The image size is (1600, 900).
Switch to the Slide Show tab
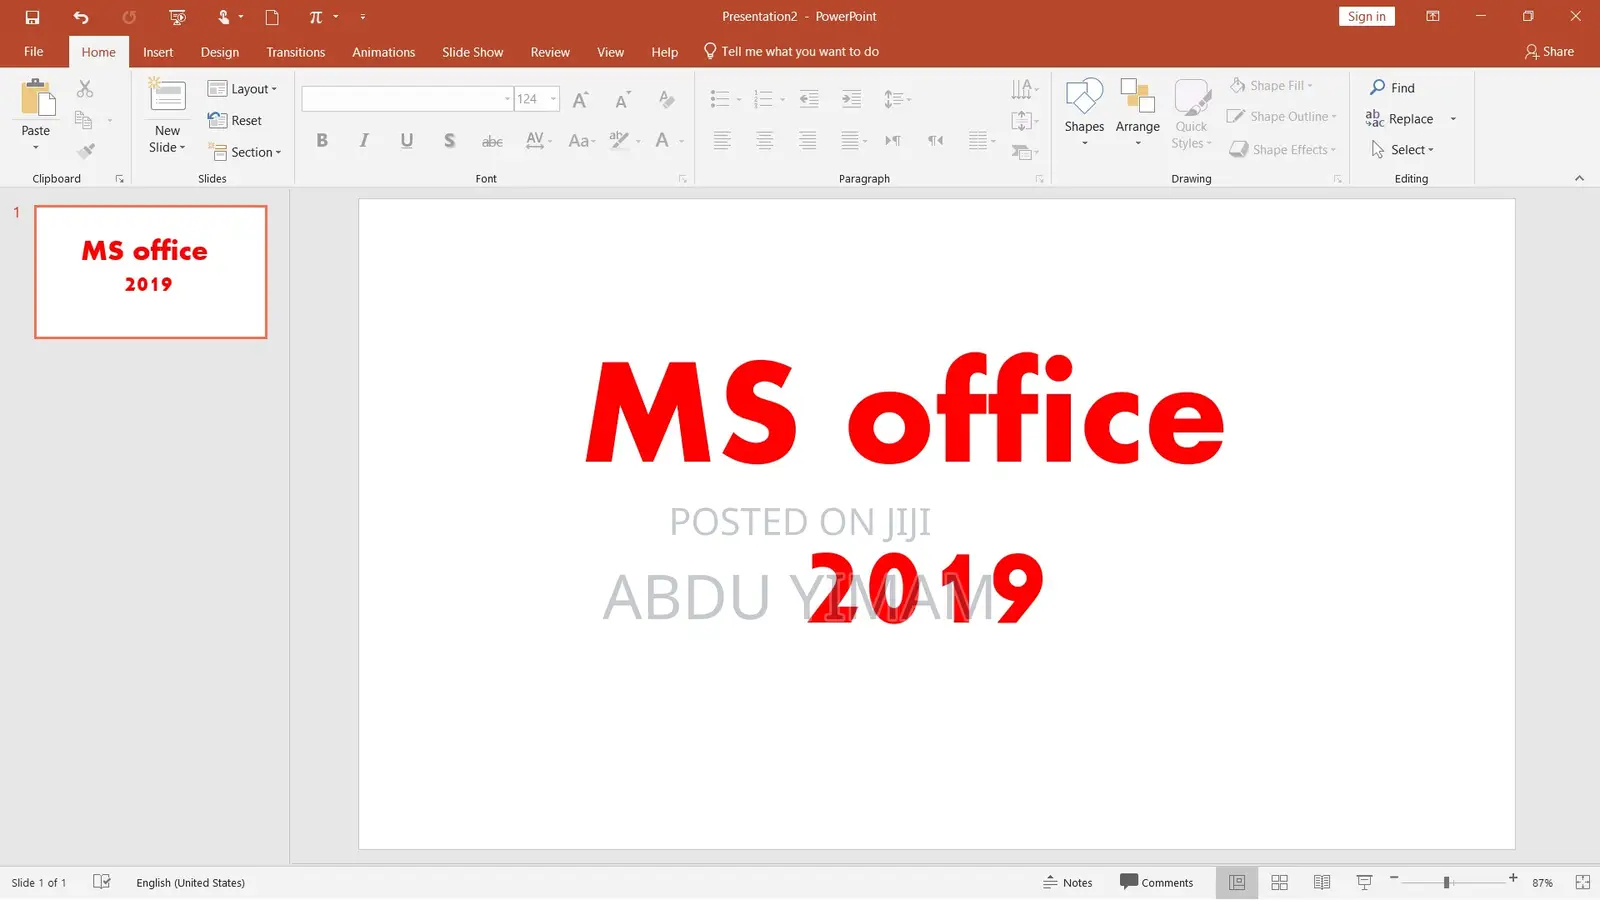(473, 52)
